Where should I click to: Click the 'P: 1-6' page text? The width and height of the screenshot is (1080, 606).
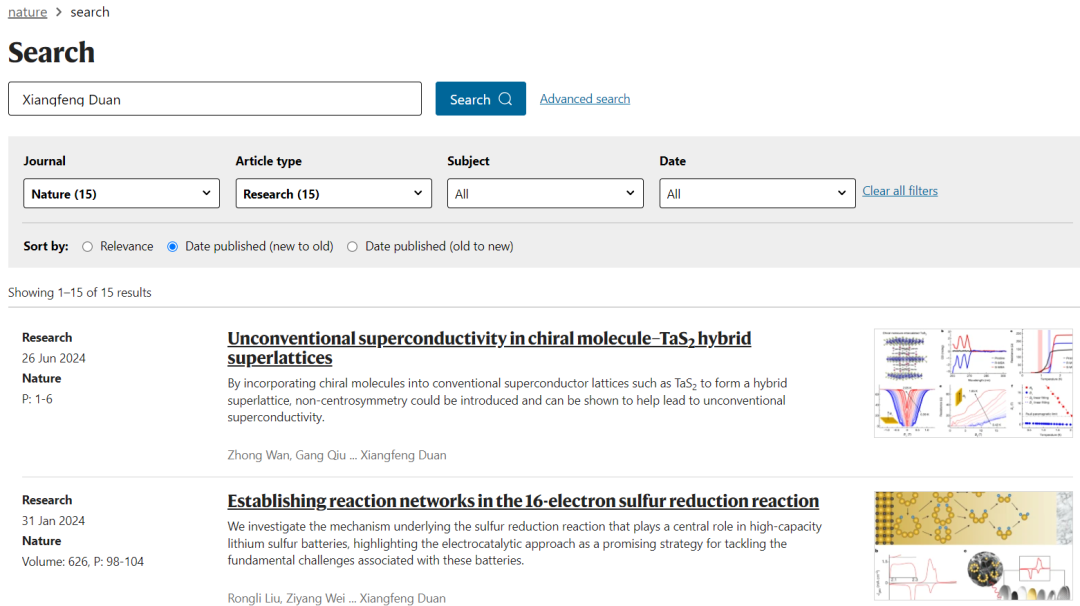click(x=37, y=399)
